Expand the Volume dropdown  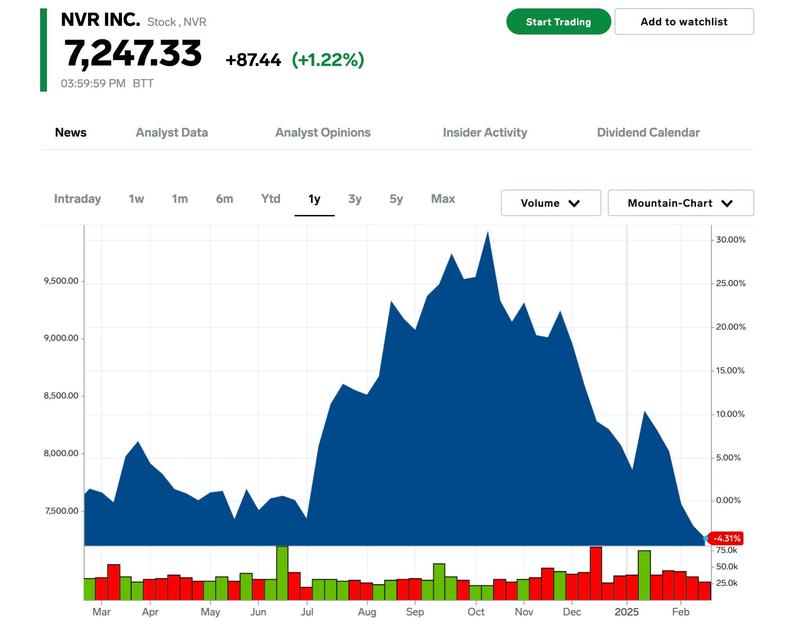click(550, 203)
